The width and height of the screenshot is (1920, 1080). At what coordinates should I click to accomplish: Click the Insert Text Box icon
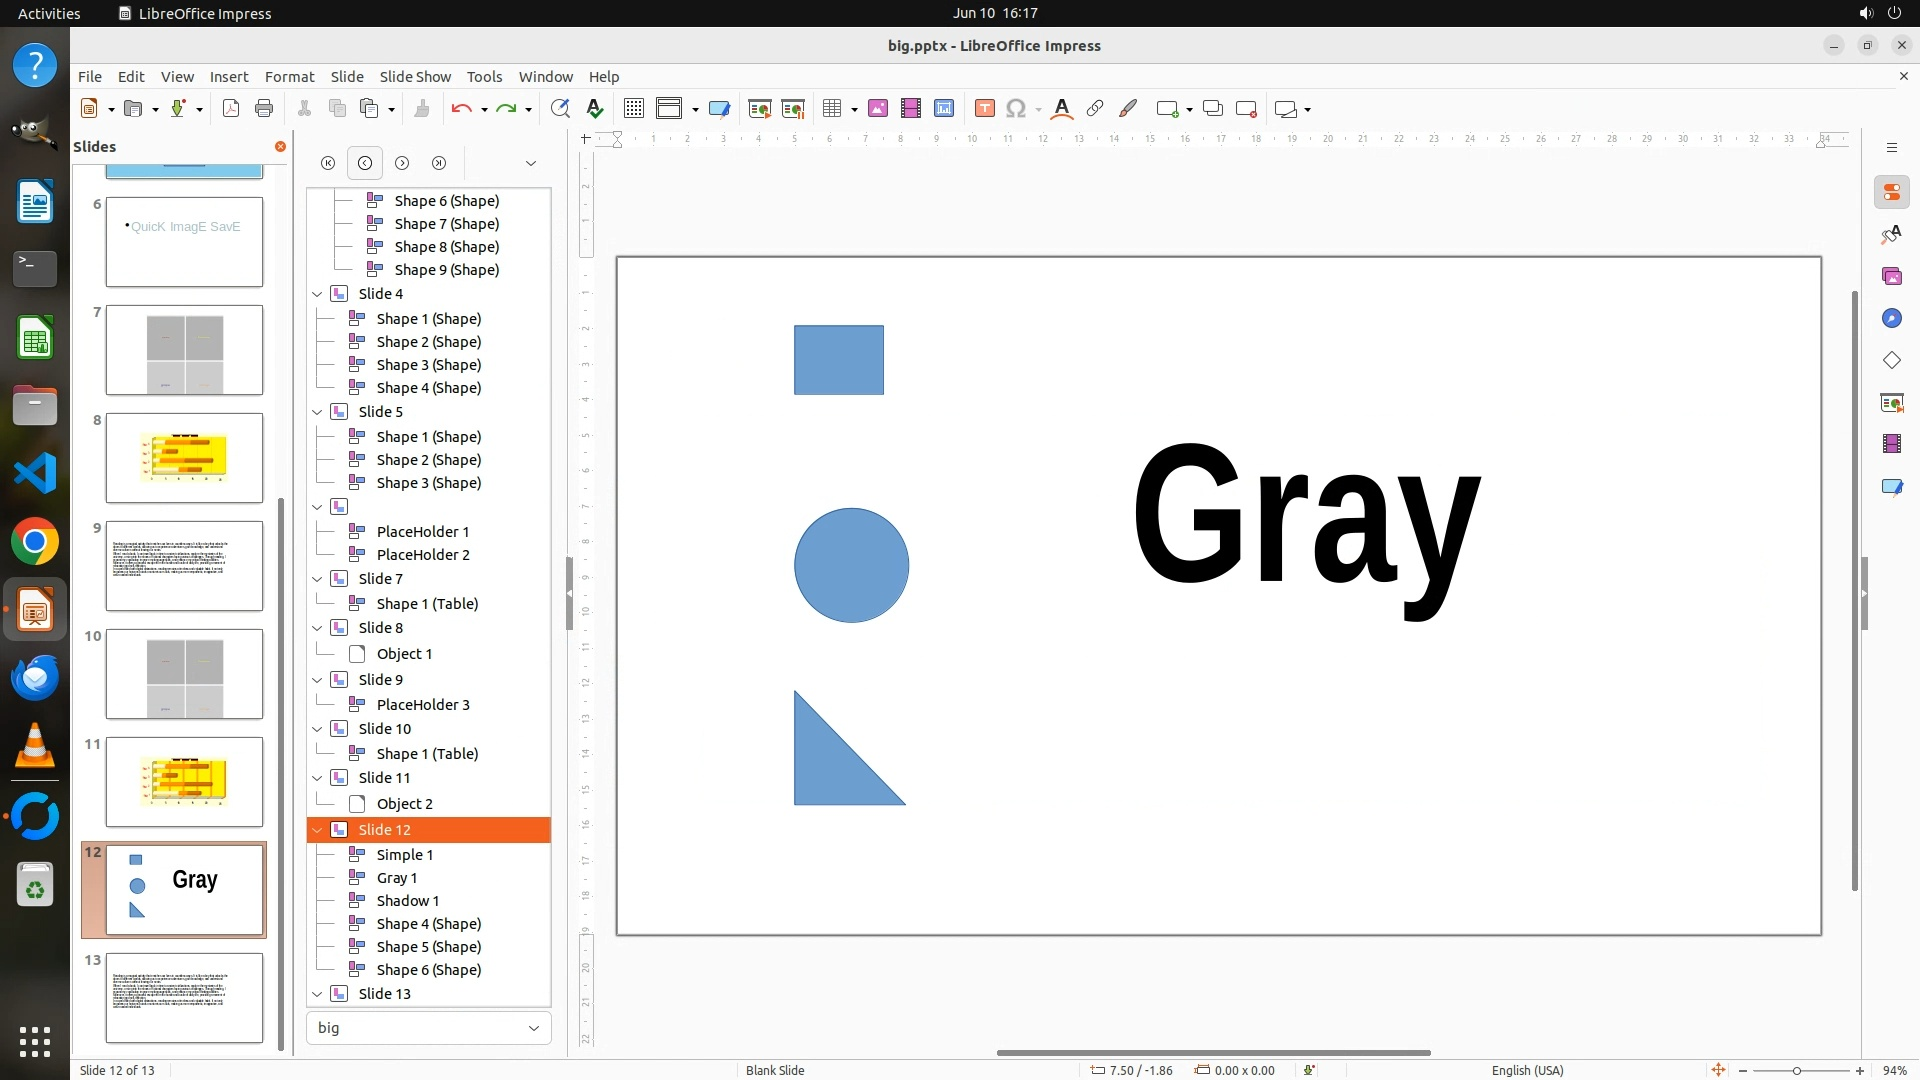pos(984,109)
